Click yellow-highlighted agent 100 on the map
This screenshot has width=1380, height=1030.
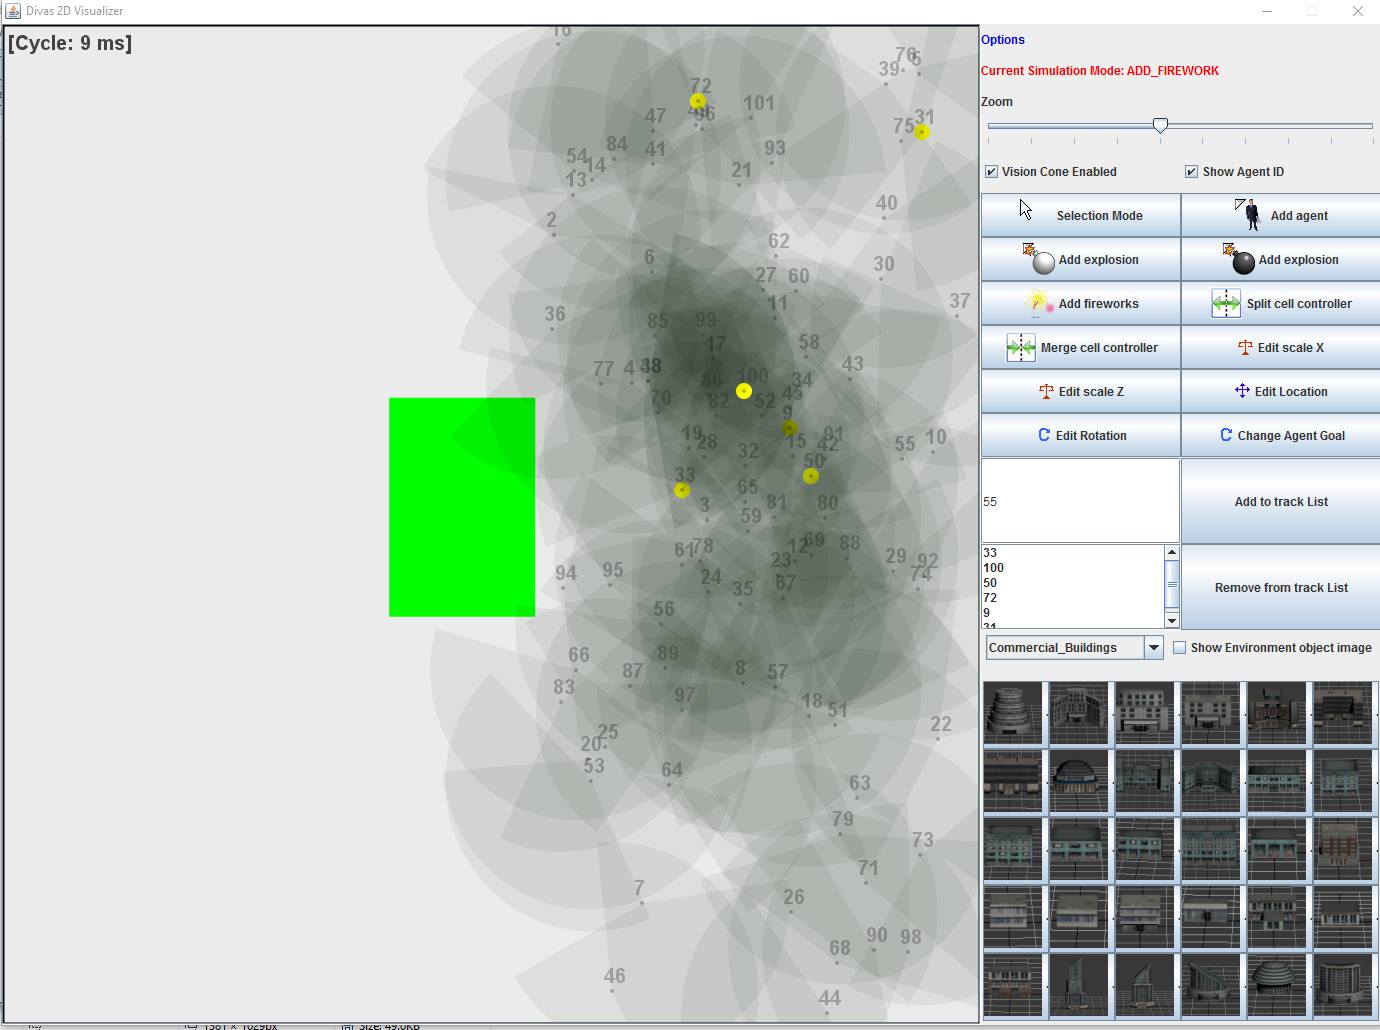(744, 391)
